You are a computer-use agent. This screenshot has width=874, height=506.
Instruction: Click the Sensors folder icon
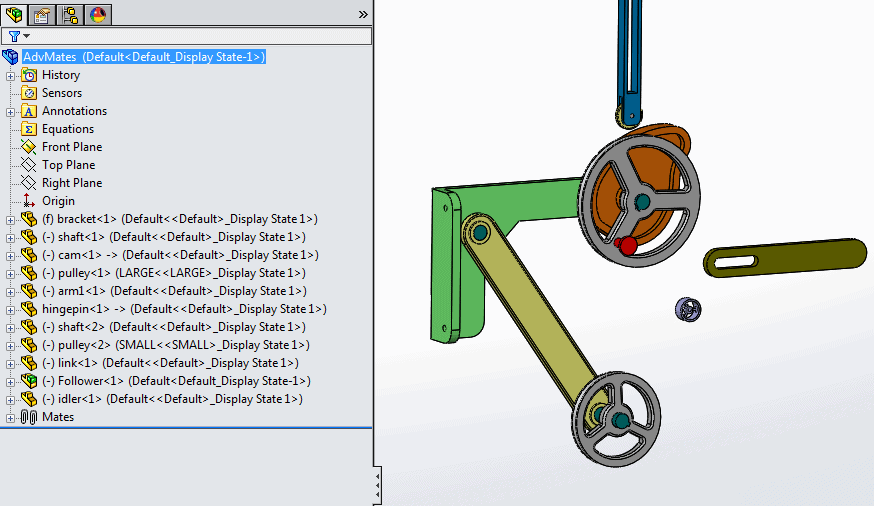click(x=29, y=93)
